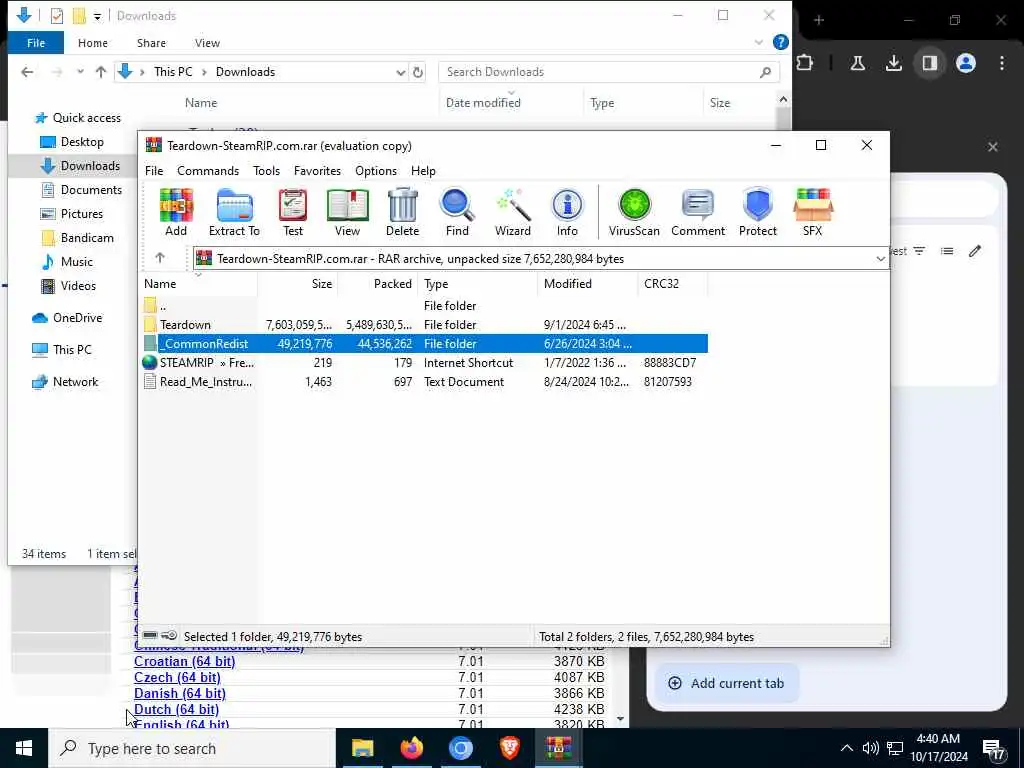This screenshot has width=1024, height=768.
Task: Open Explorer recent locations dropdown arrow
Action: tap(80, 72)
